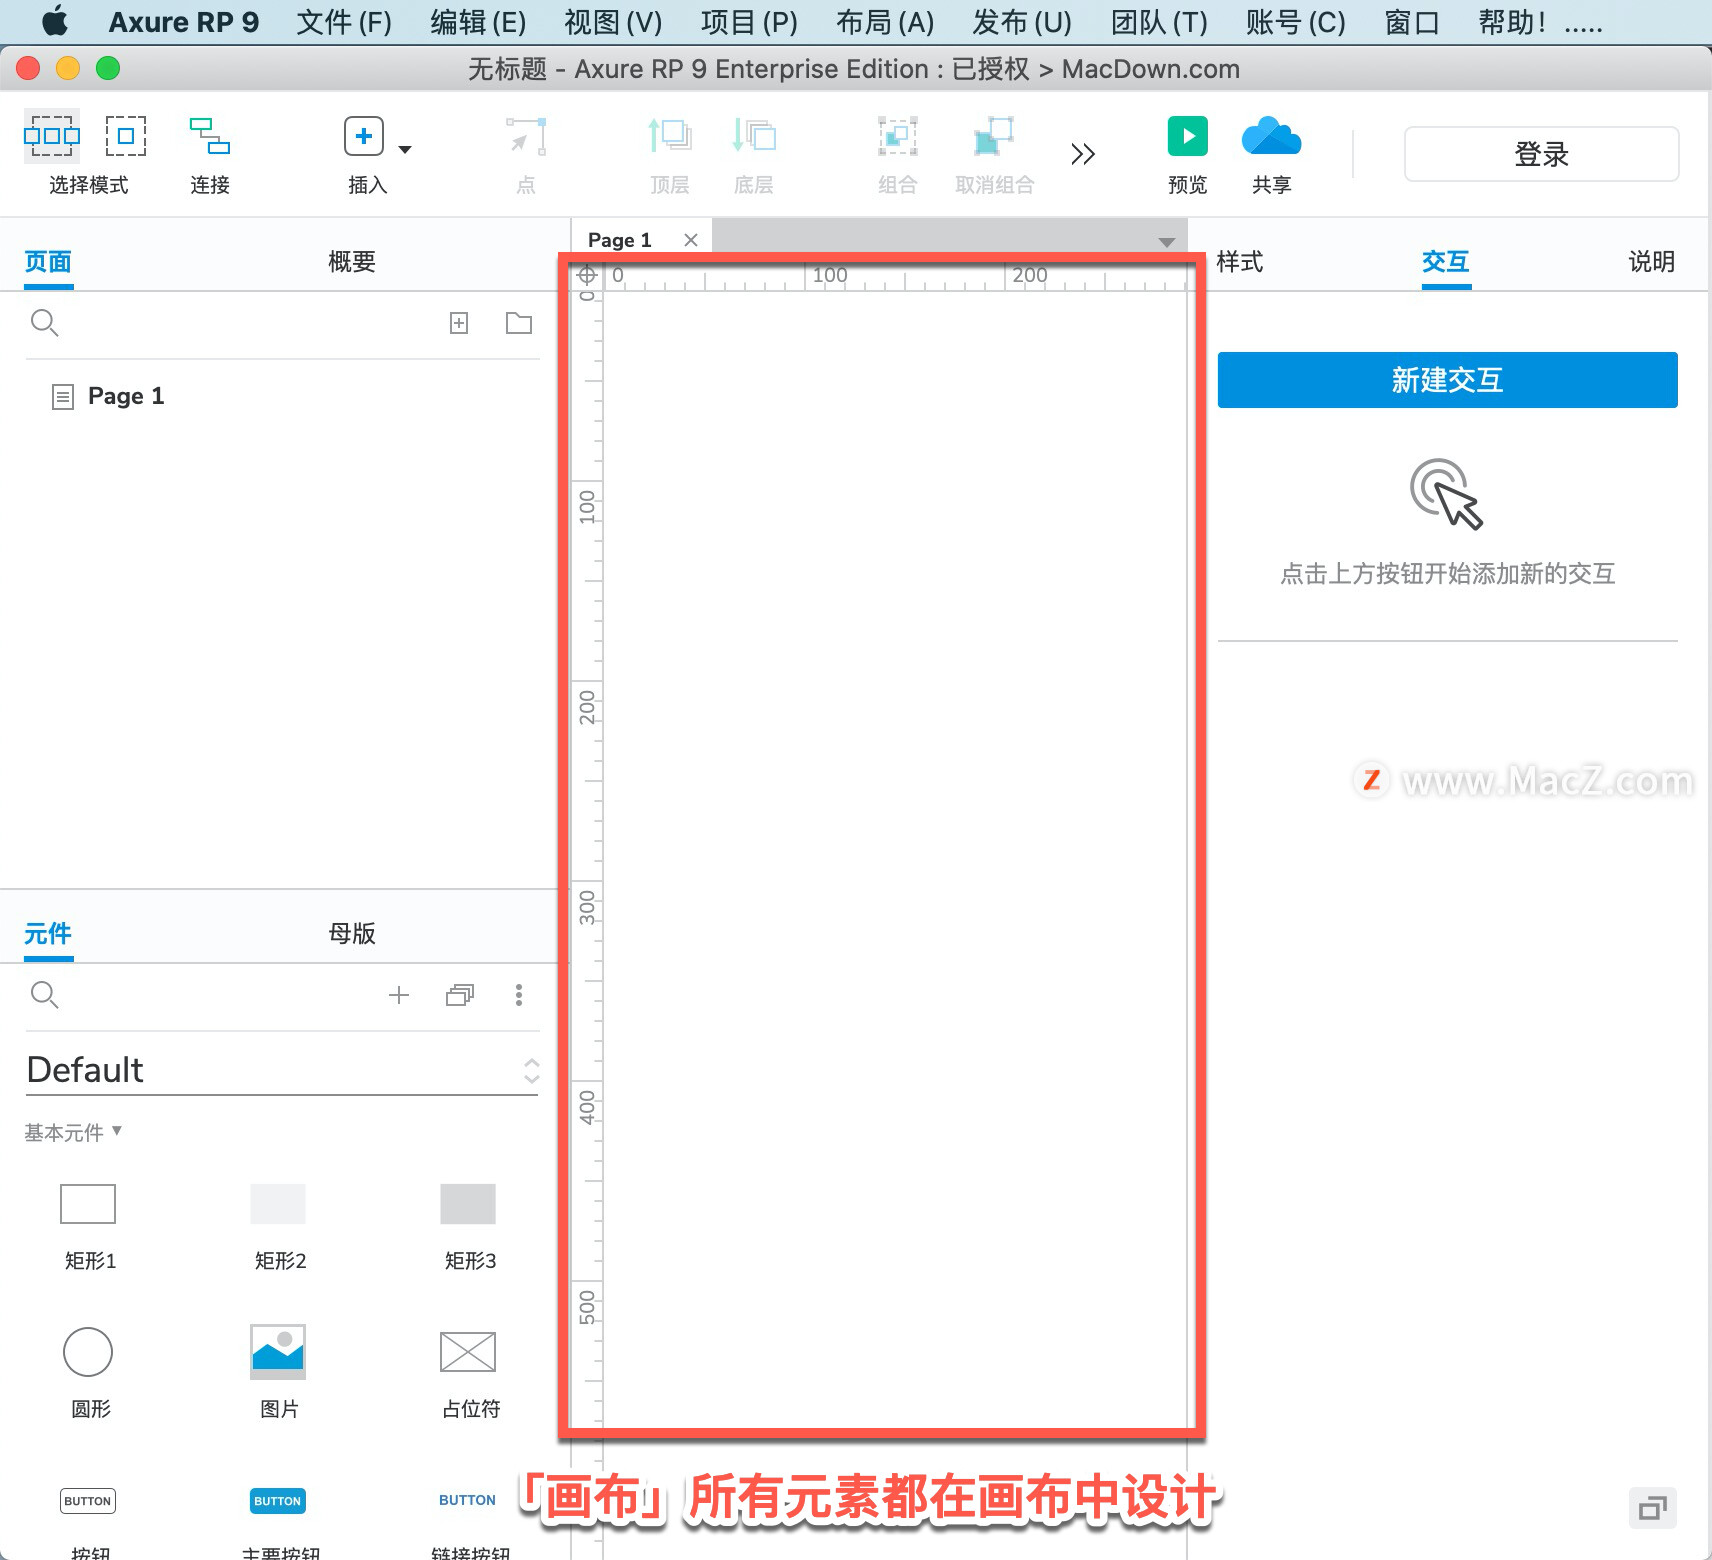This screenshot has width=1712, height=1560.
Task: Select the contained selection mode icon
Action: [x=126, y=136]
